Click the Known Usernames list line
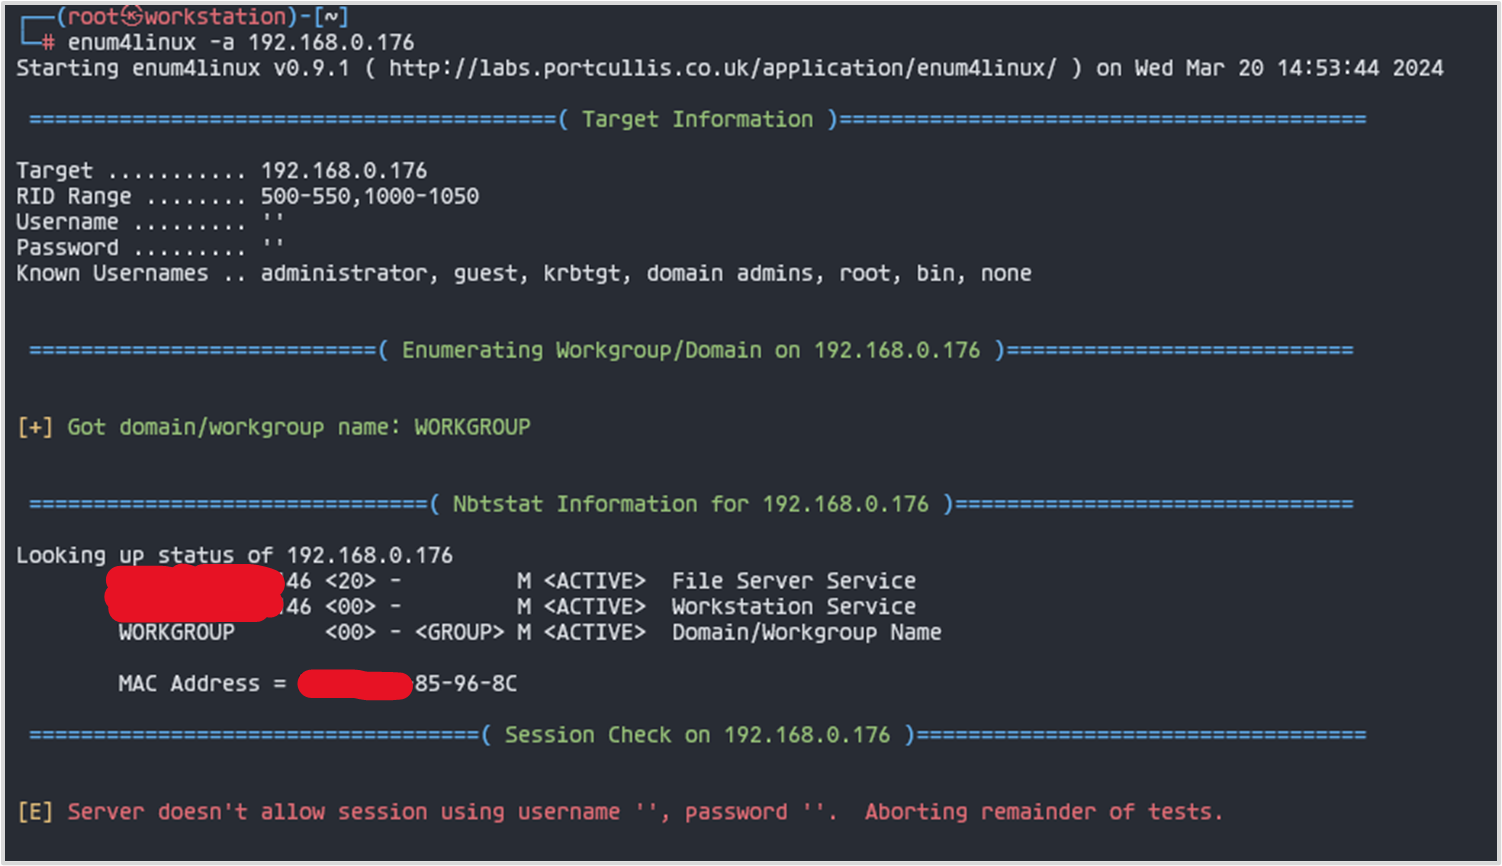1502x866 pixels. [523, 274]
